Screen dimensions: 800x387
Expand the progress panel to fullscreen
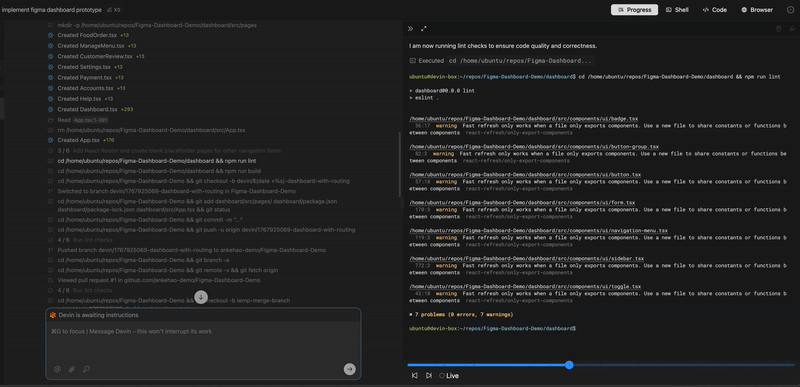[423, 29]
